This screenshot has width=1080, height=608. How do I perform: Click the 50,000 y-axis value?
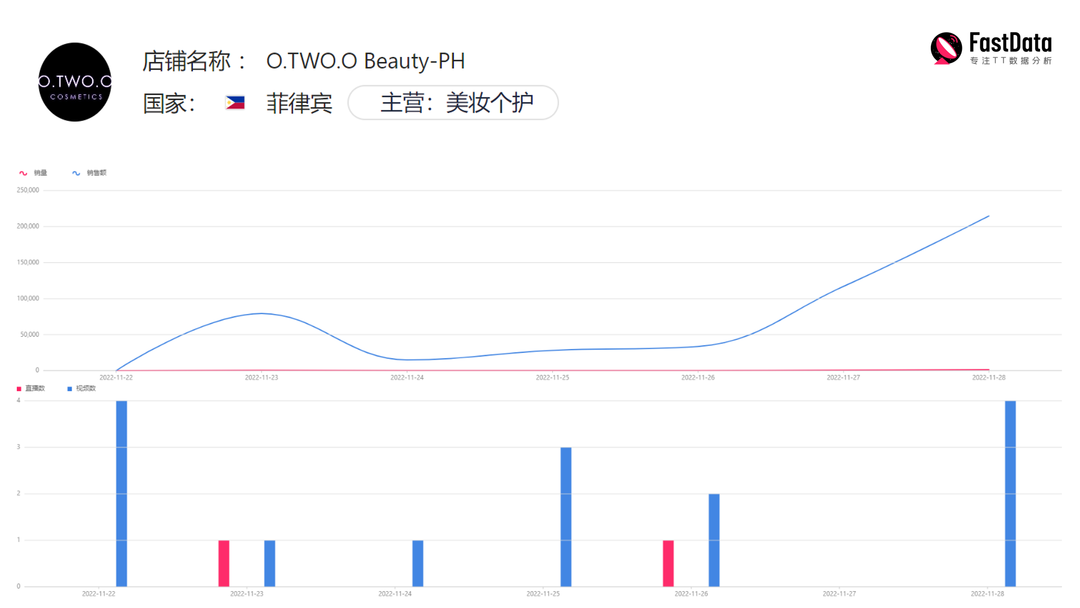click(x=30, y=335)
